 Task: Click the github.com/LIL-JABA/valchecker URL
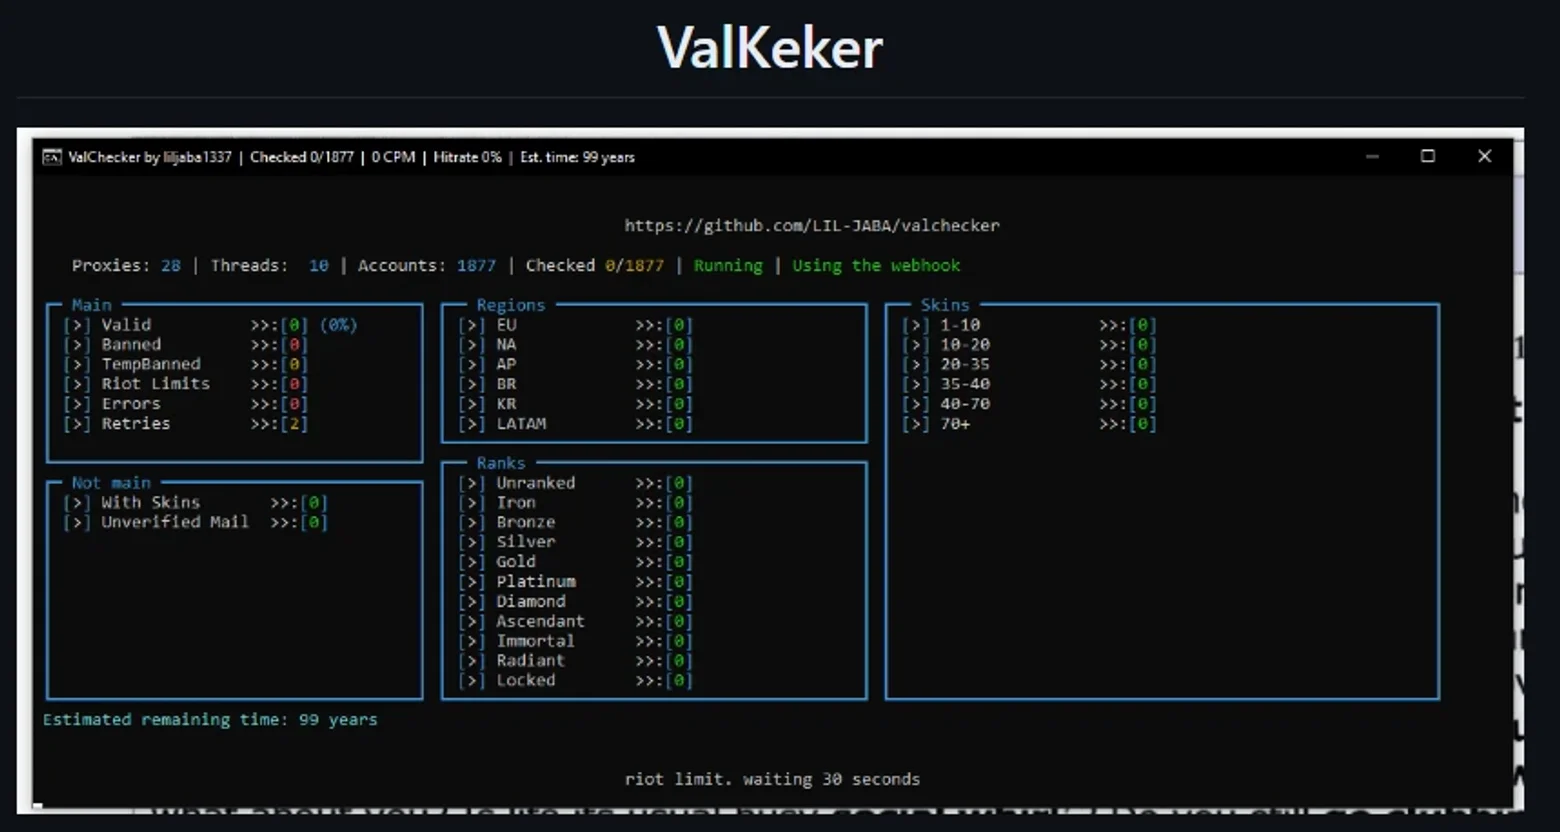(x=812, y=225)
